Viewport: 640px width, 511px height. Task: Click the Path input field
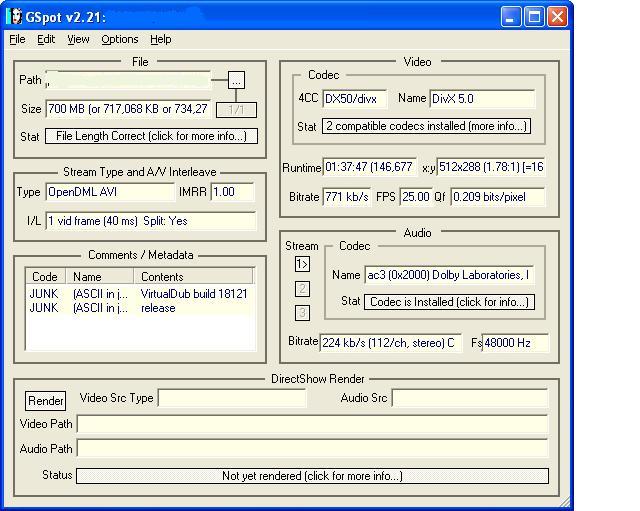128,80
